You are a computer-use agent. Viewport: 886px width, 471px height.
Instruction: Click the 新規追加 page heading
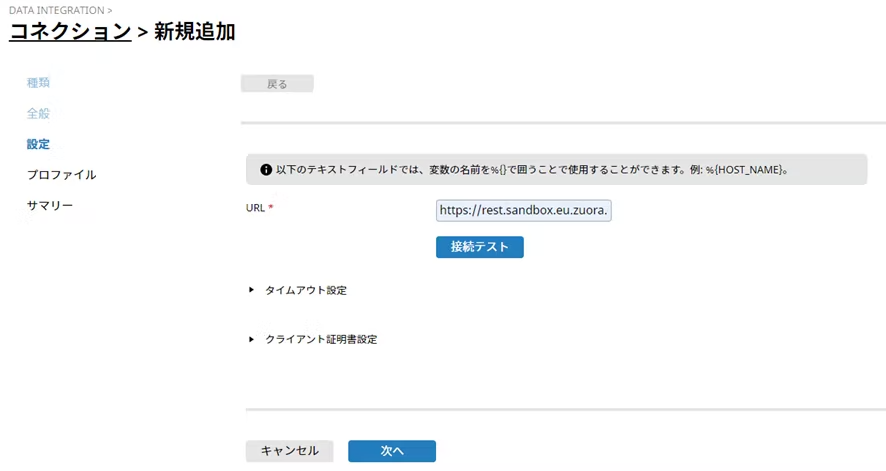point(194,31)
